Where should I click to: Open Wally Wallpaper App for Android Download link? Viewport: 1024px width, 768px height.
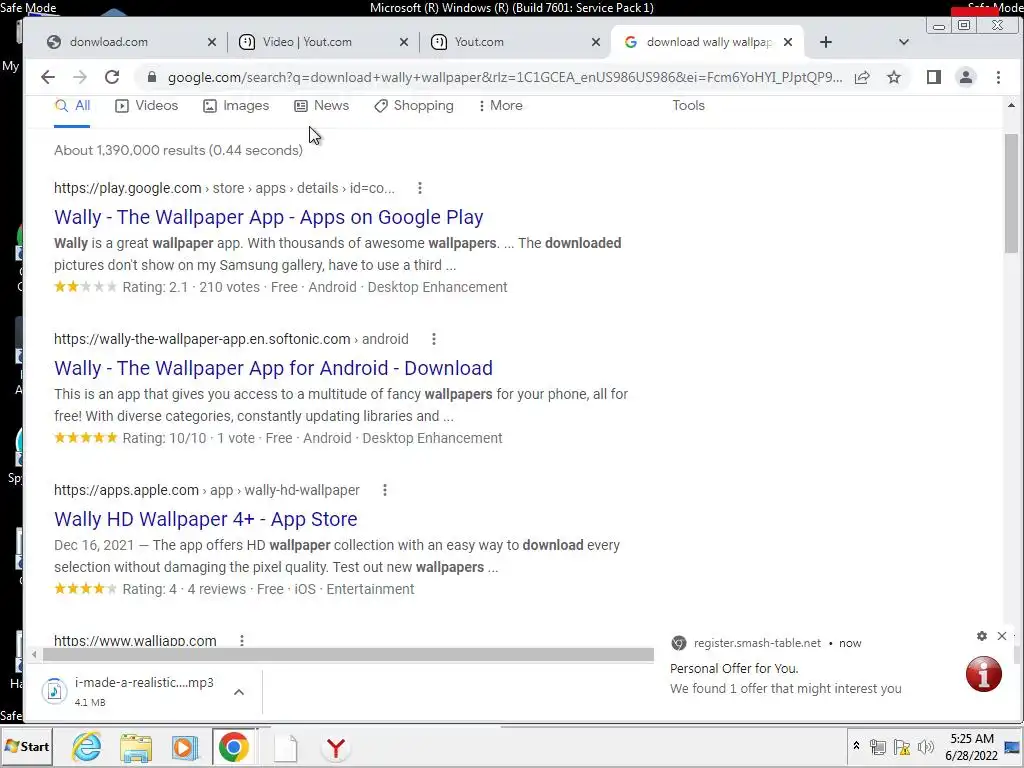[273, 368]
